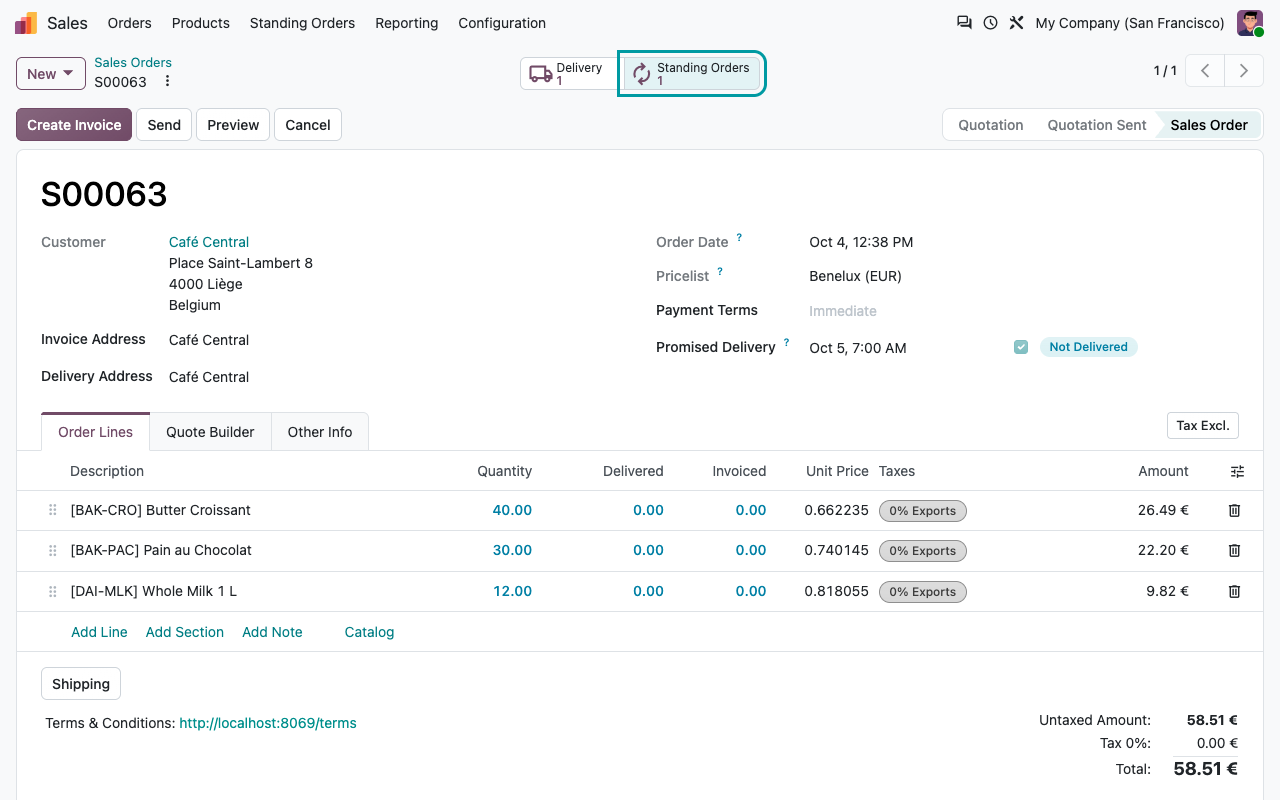
Task: Open the Products menu
Action: coord(201,23)
